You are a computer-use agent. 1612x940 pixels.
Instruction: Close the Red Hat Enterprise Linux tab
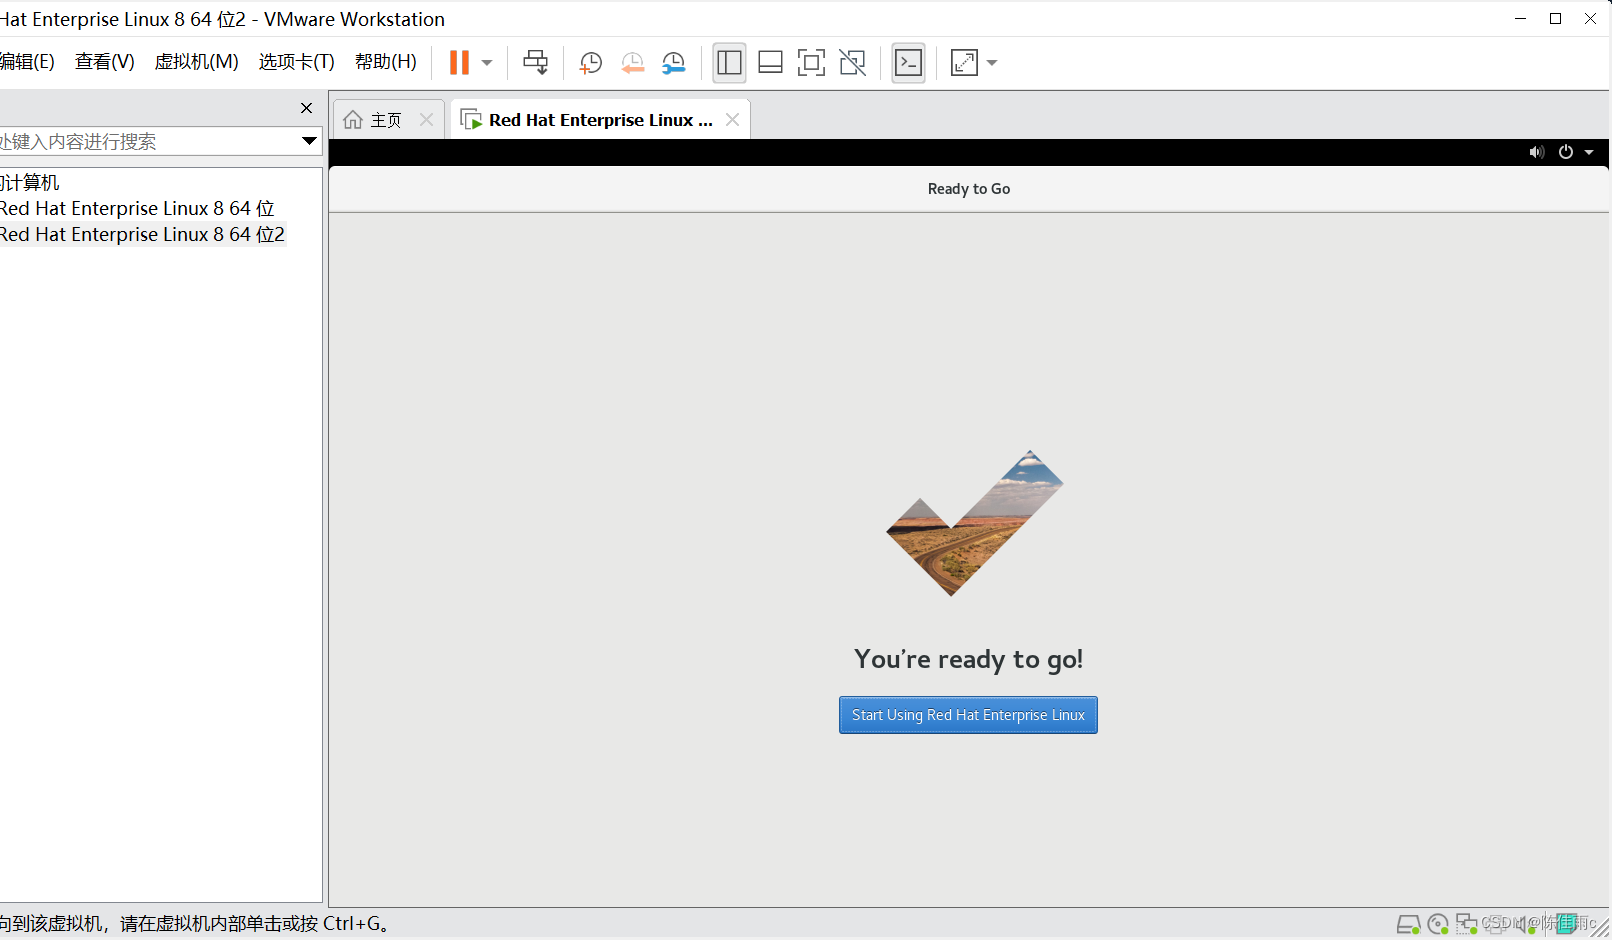[x=733, y=120]
